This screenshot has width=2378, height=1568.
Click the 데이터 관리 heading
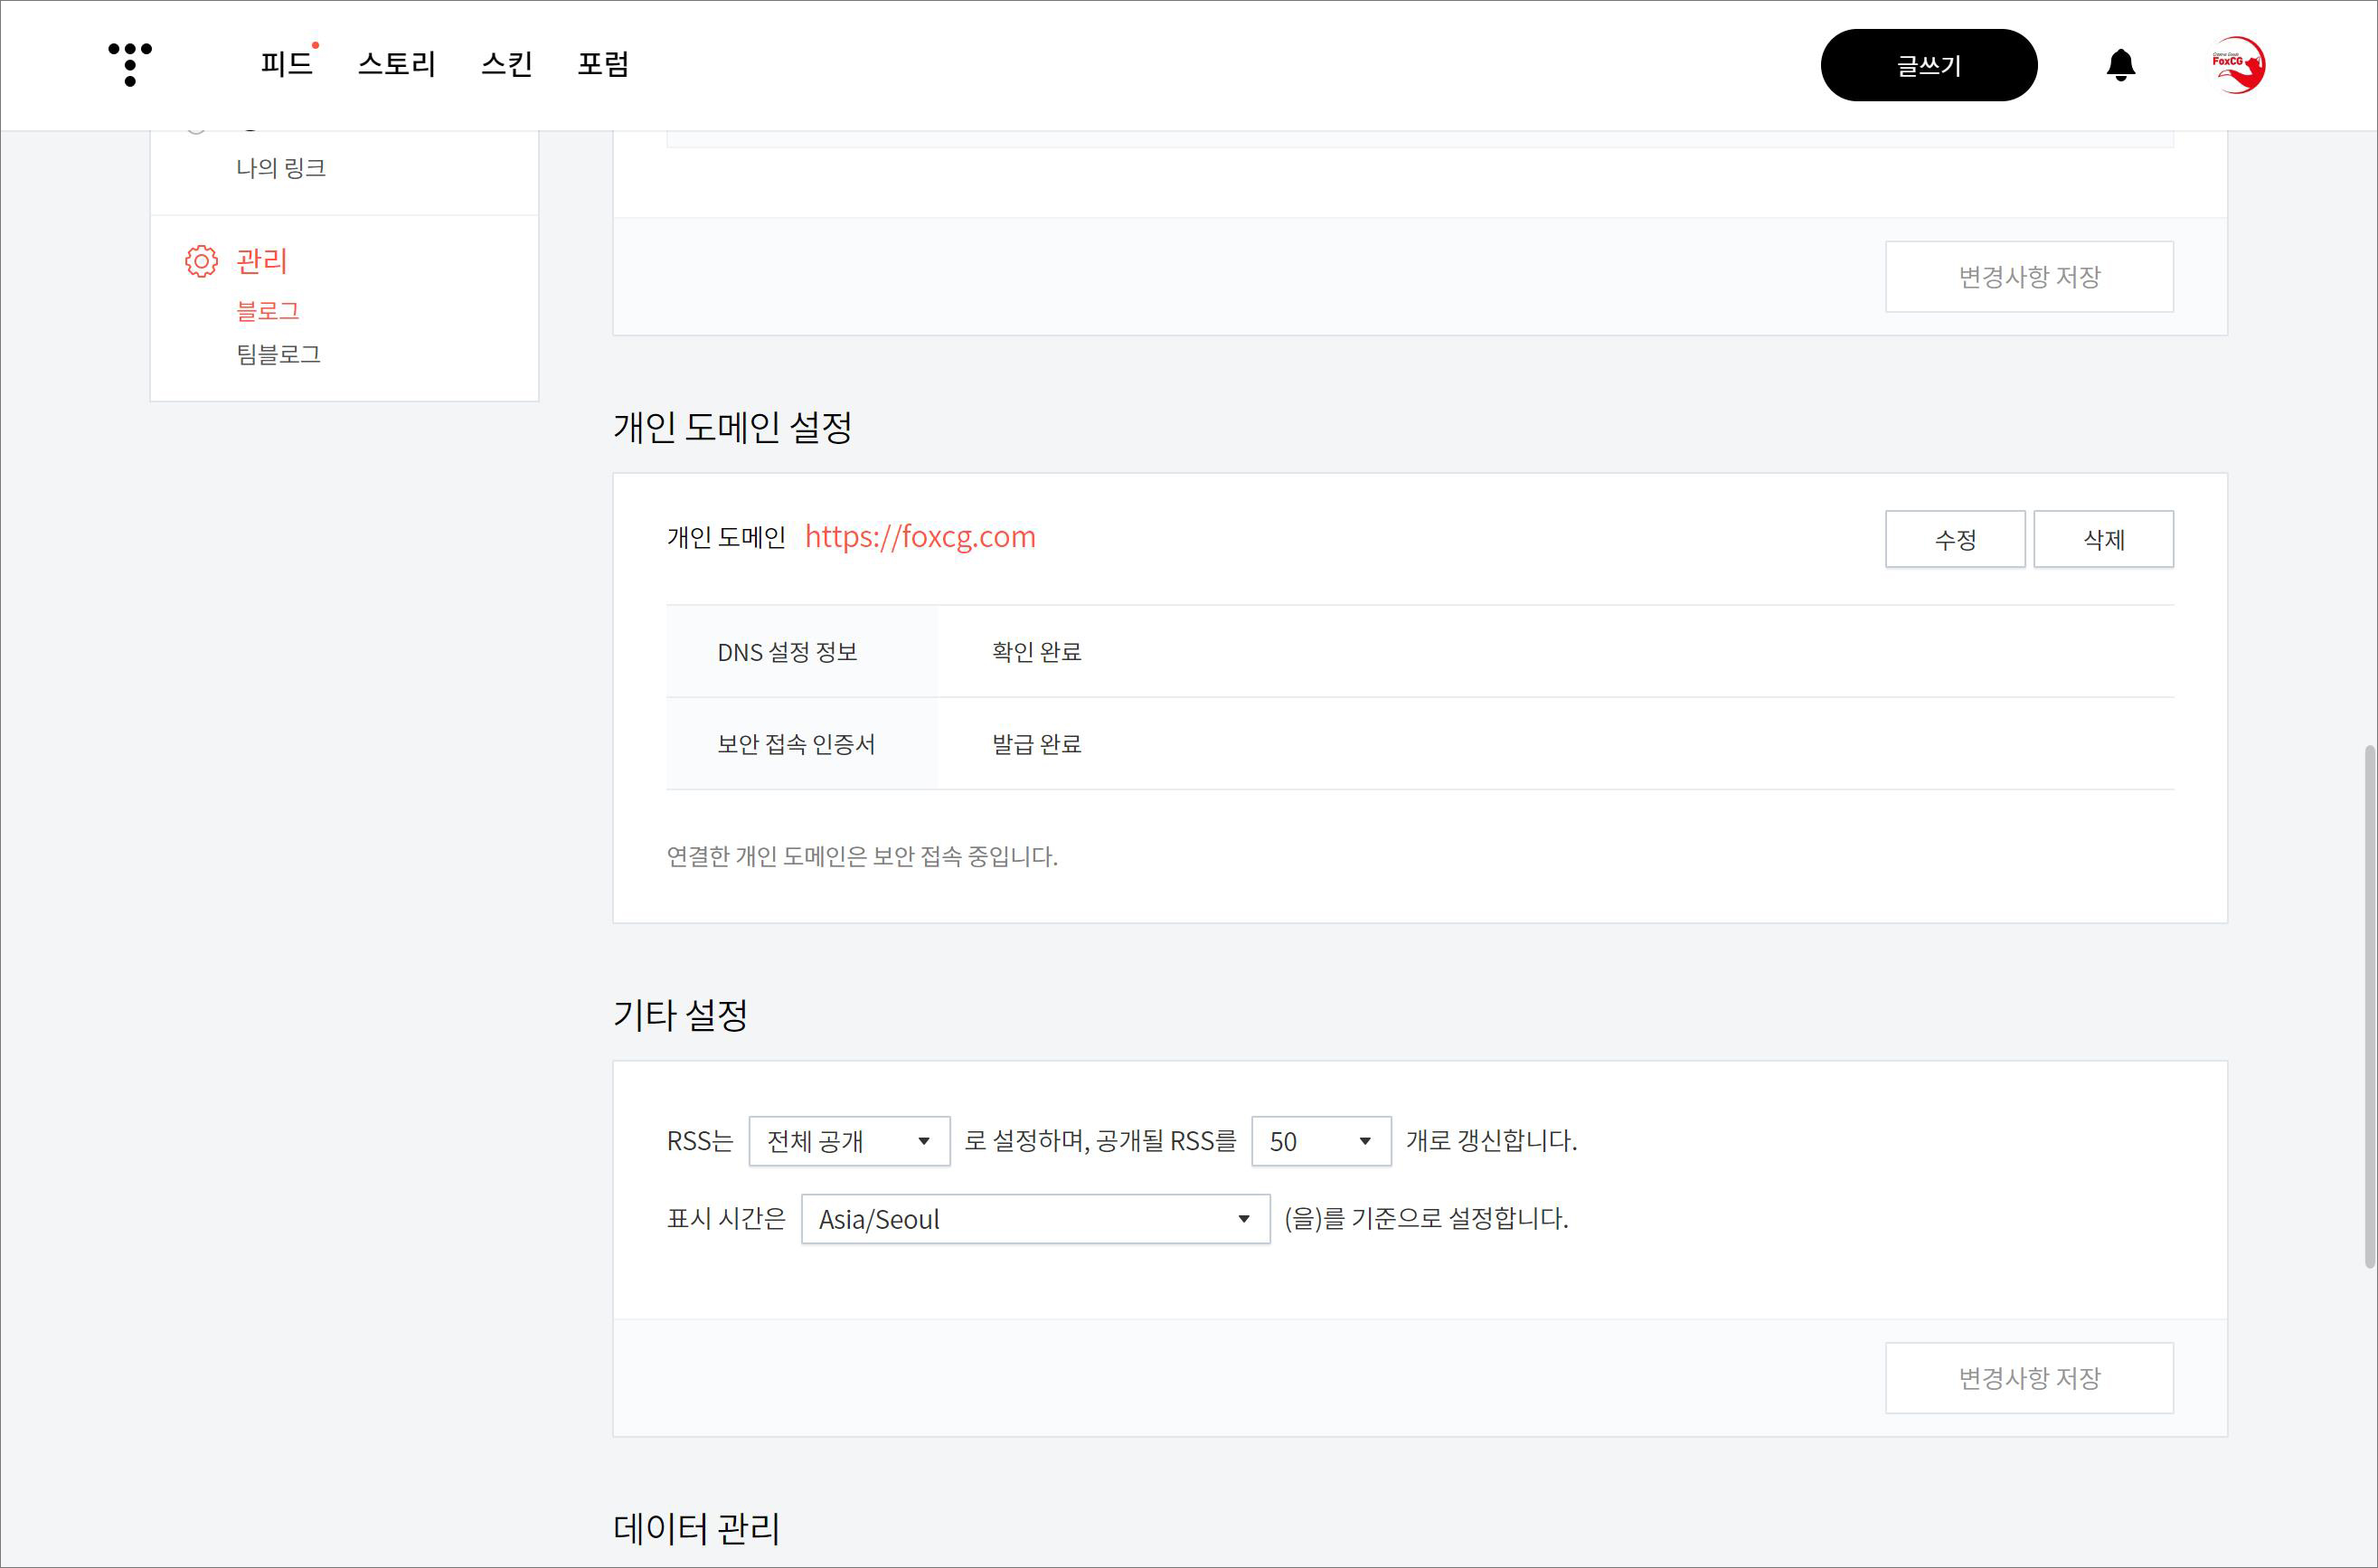[696, 1529]
